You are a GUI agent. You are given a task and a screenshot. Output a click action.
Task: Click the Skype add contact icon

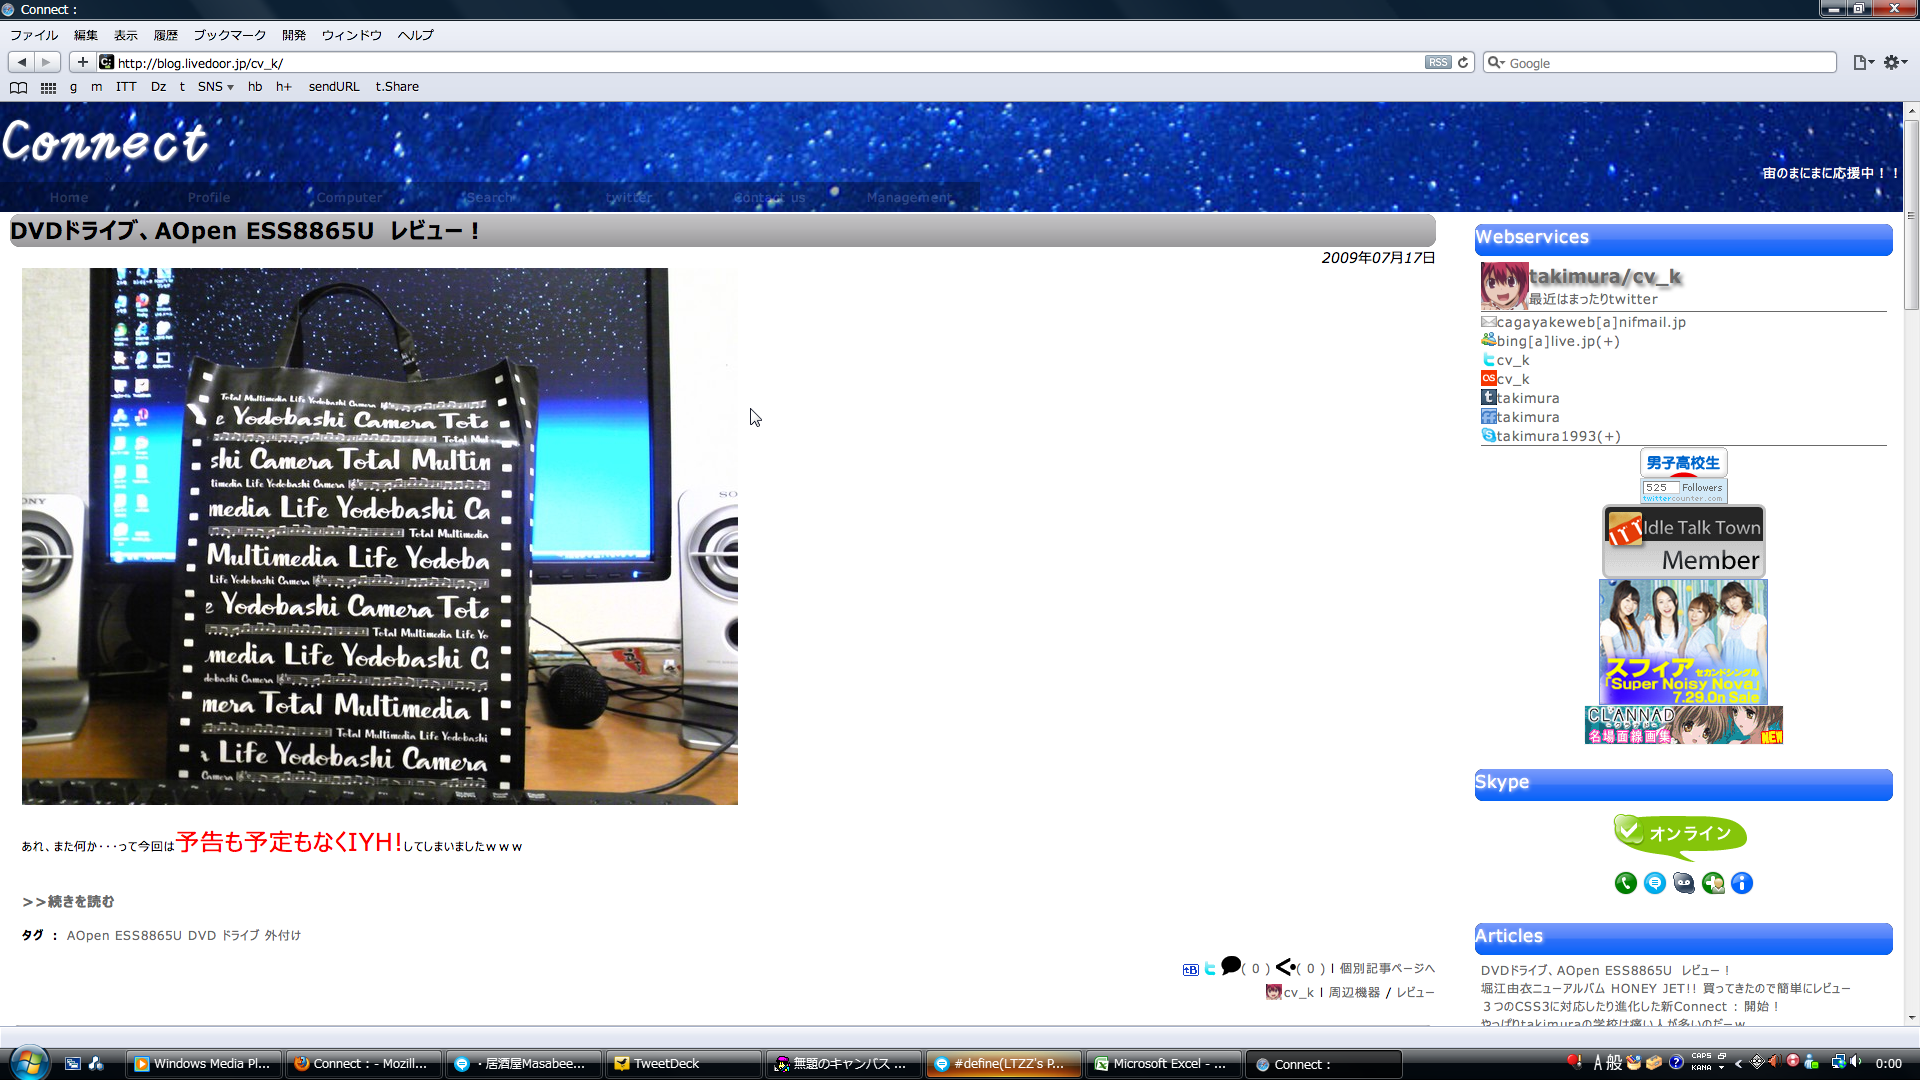point(1713,883)
